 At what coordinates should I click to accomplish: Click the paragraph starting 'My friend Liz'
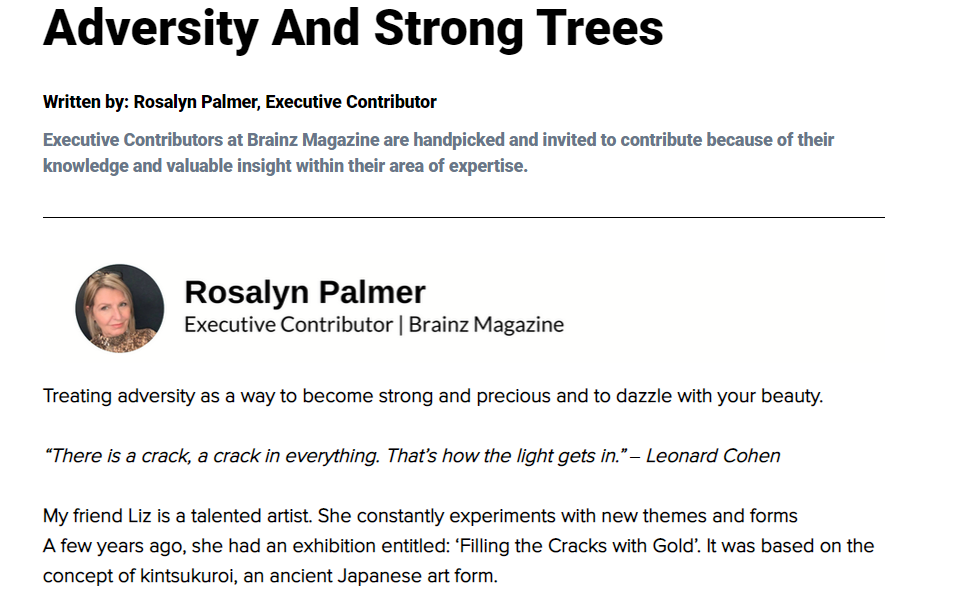click(458, 545)
